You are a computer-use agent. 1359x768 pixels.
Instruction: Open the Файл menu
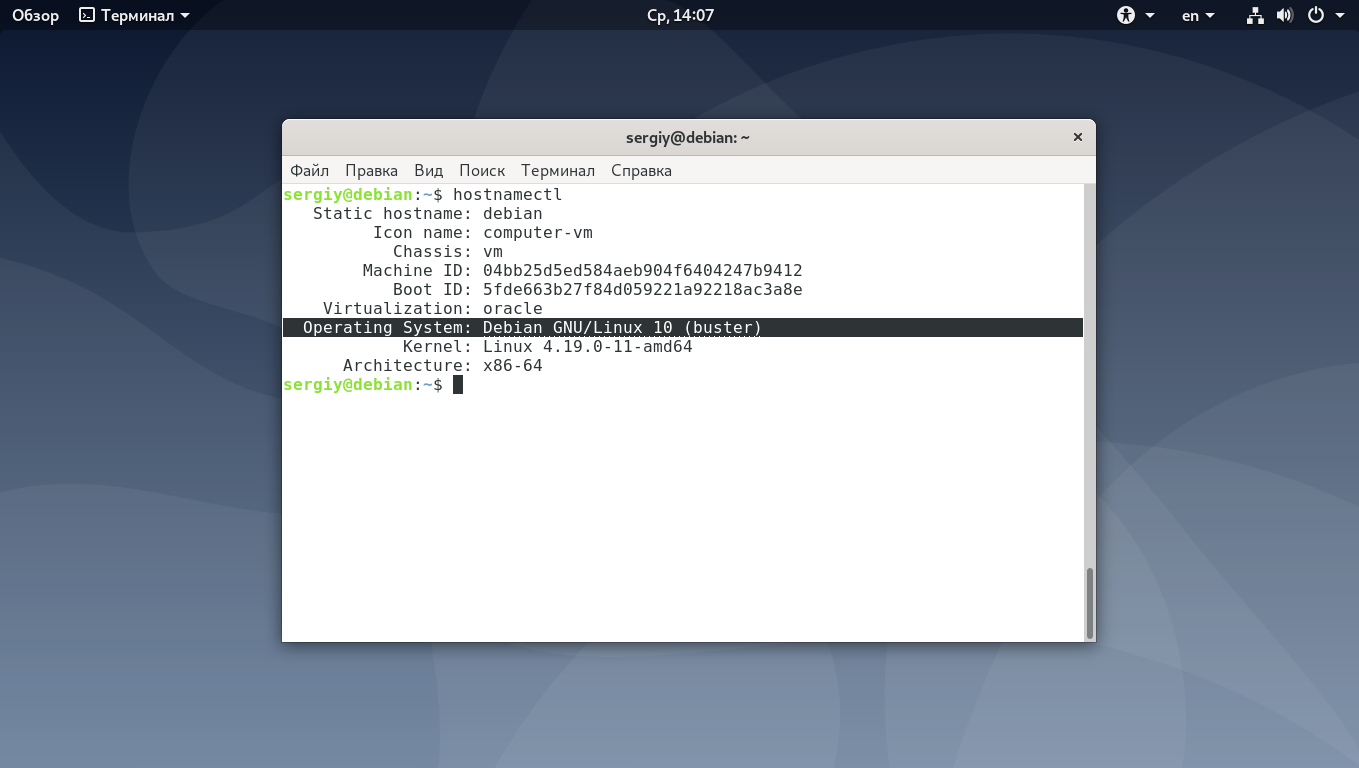pos(309,170)
